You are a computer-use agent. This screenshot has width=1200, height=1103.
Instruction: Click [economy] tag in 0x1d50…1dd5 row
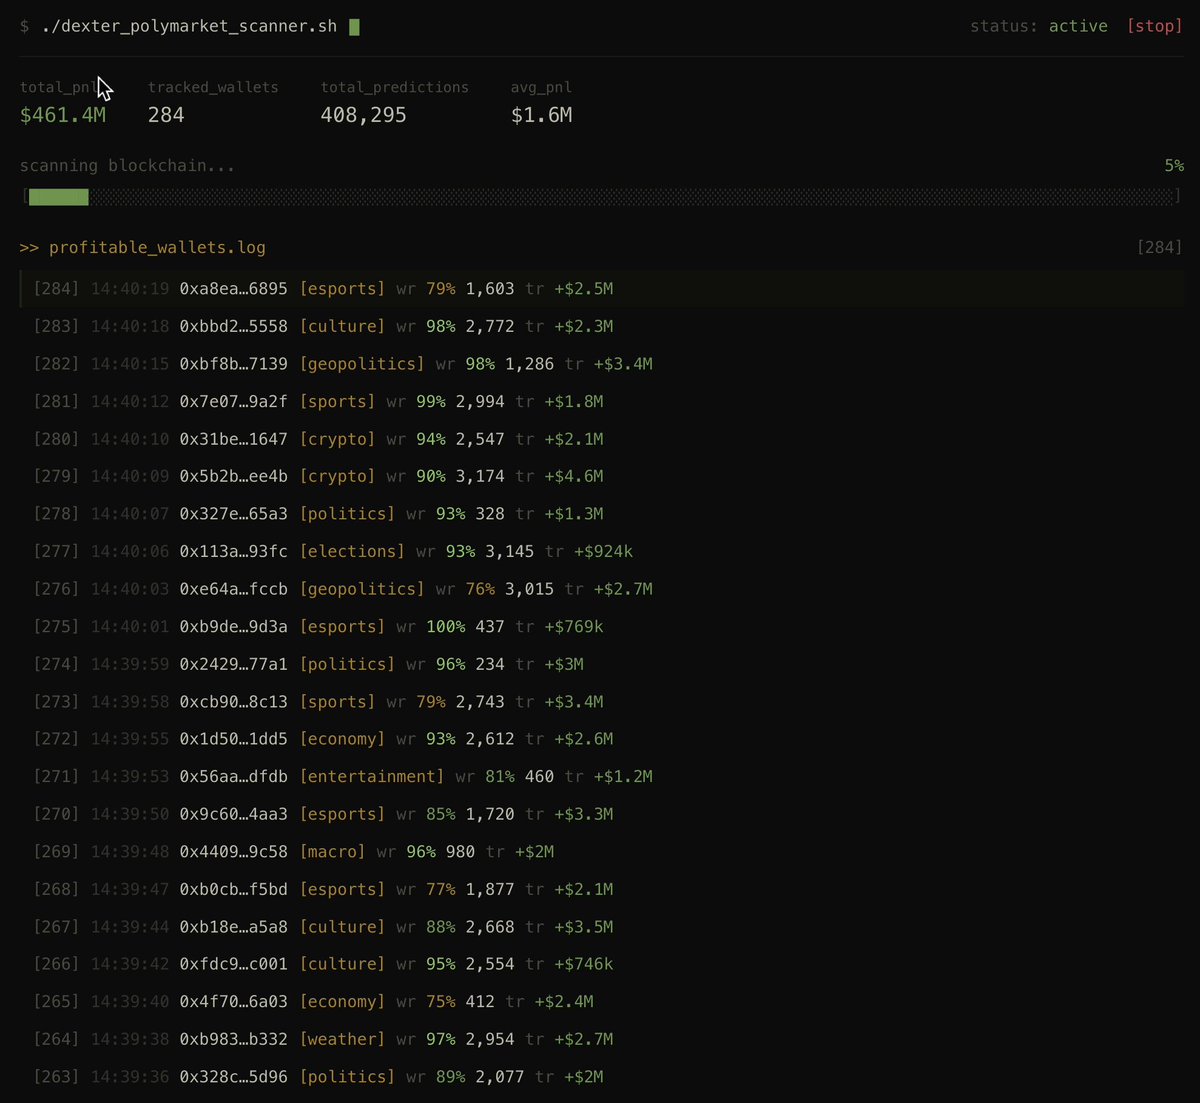point(342,739)
